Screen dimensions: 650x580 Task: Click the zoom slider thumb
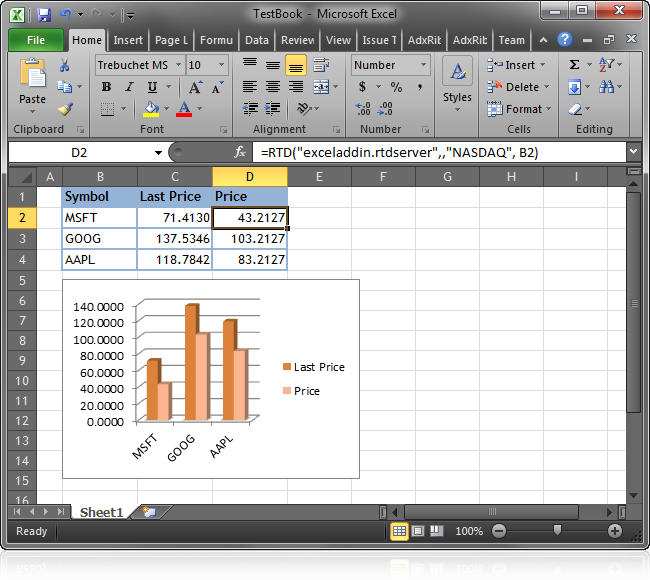(557, 530)
